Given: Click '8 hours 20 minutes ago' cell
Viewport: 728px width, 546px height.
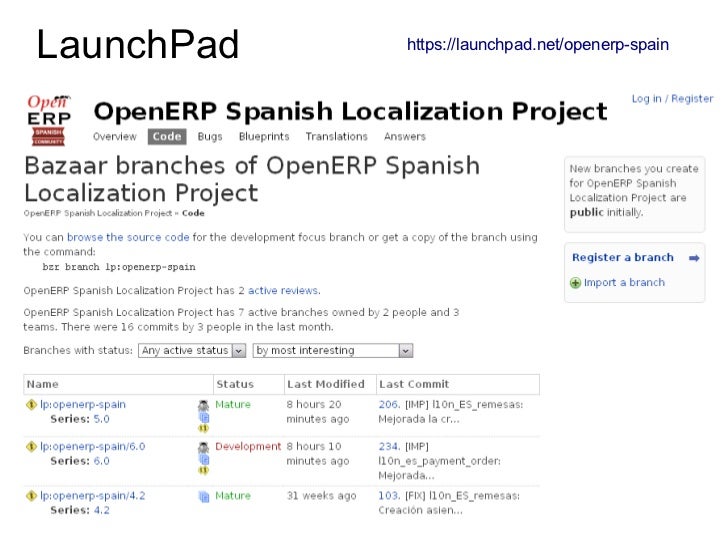Looking at the screenshot, I should [318, 412].
